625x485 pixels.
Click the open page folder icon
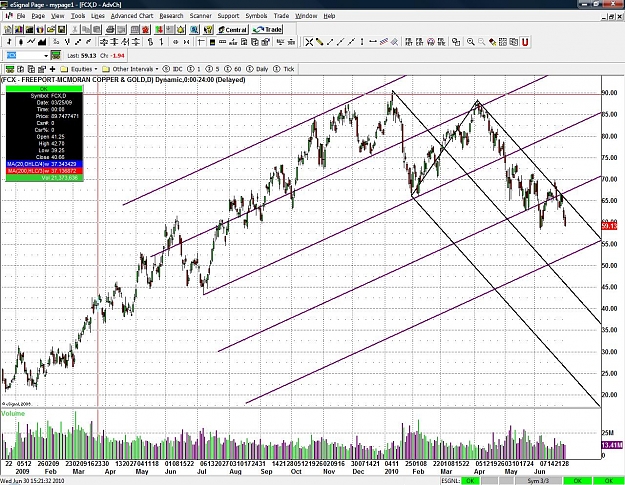tap(51, 29)
